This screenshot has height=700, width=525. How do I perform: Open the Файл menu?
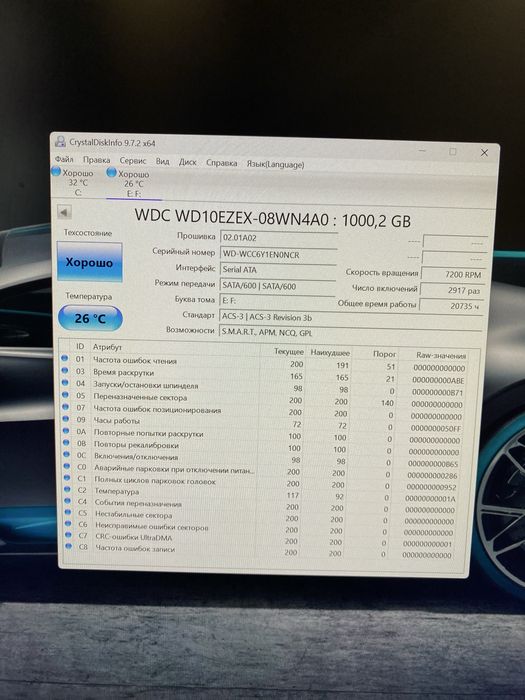coord(64,159)
